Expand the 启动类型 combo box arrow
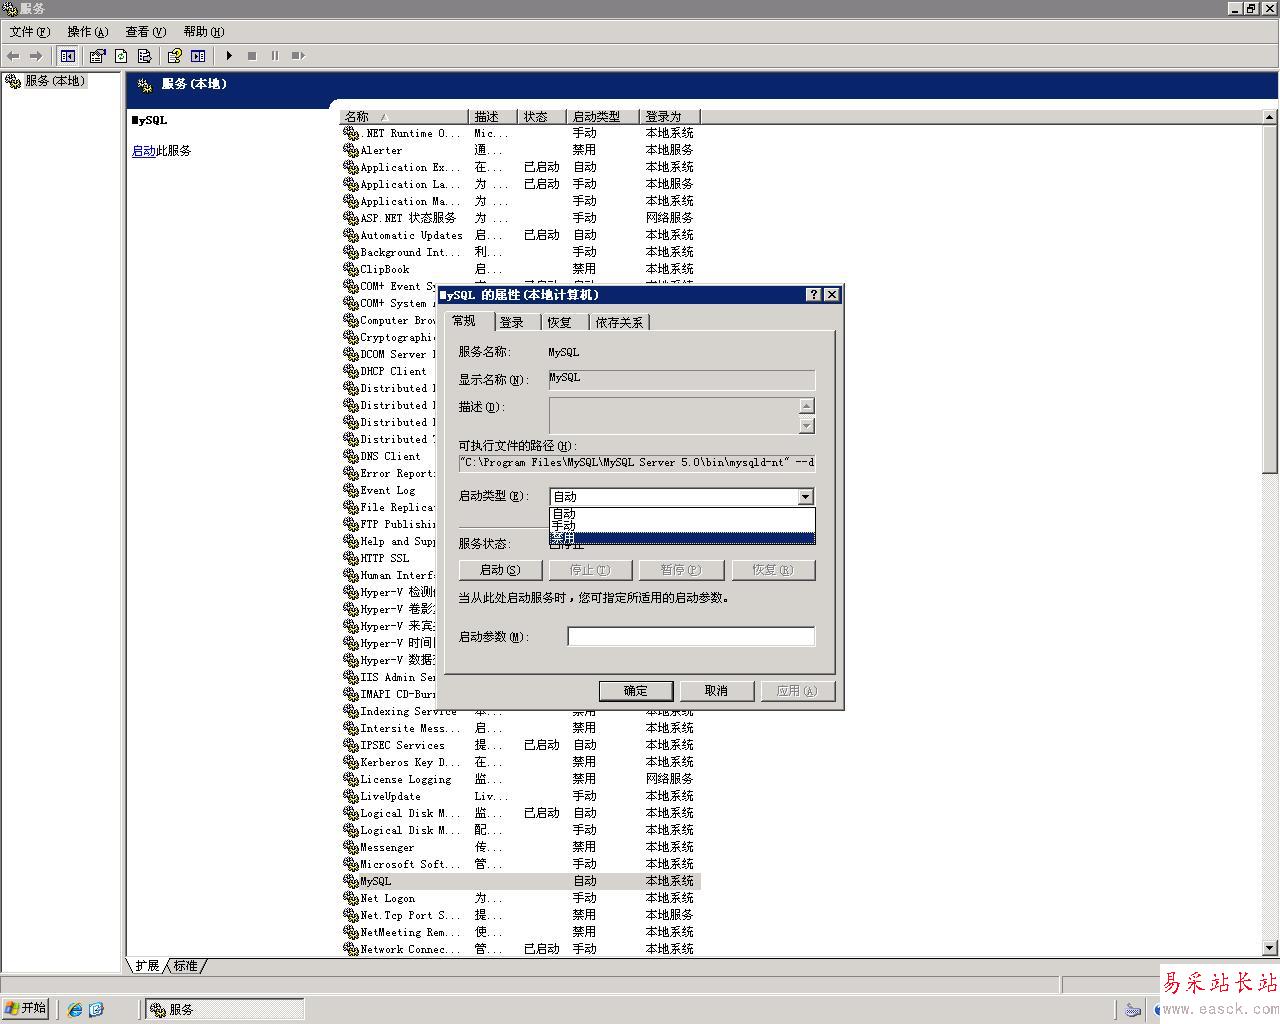The height and width of the screenshot is (1024, 1280). [x=805, y=496]
